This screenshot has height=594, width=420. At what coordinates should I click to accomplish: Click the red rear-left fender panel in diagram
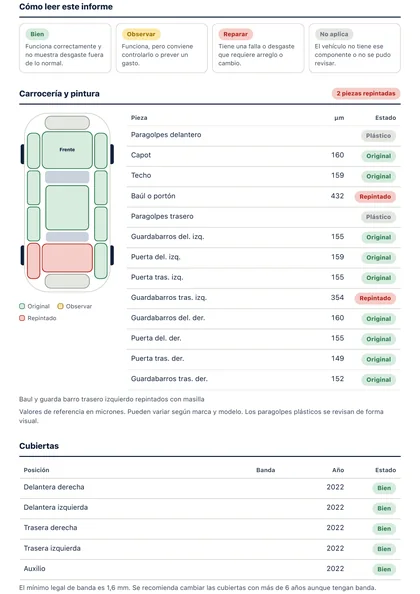tap(33, 261)
